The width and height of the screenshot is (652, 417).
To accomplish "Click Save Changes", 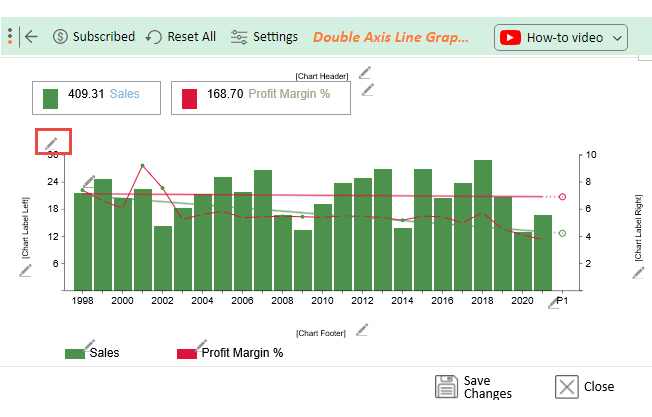I will [473, 387].
